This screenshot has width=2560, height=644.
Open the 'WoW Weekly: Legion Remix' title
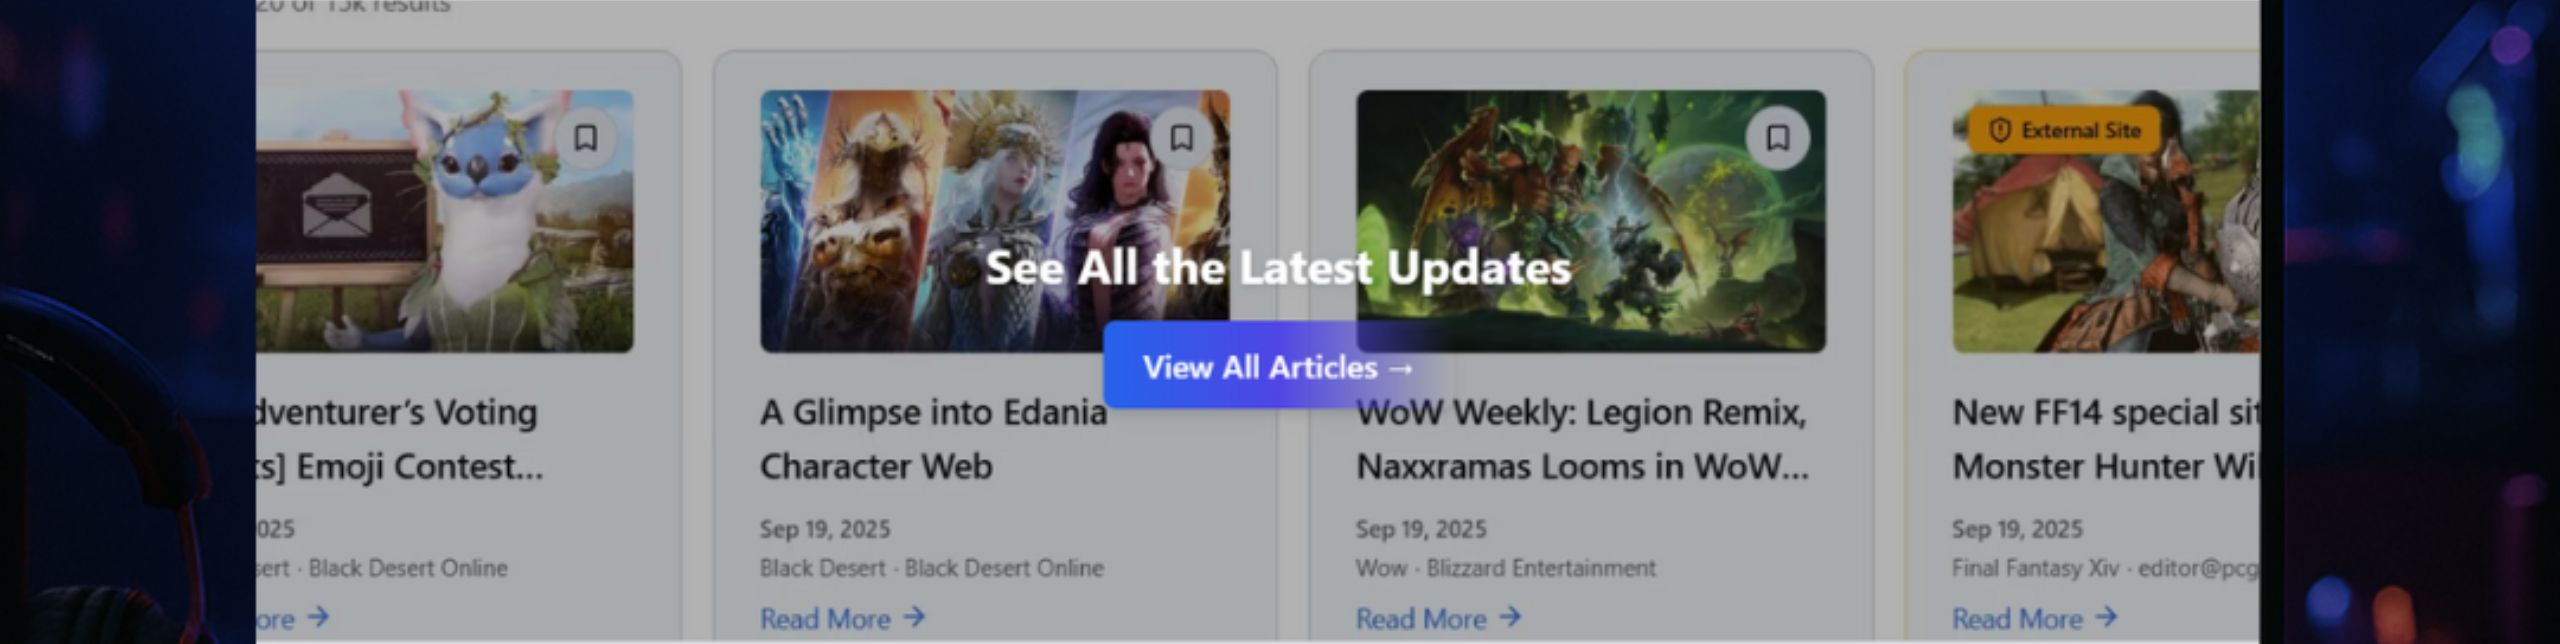pyautogui.click(x=1582, y=439)
